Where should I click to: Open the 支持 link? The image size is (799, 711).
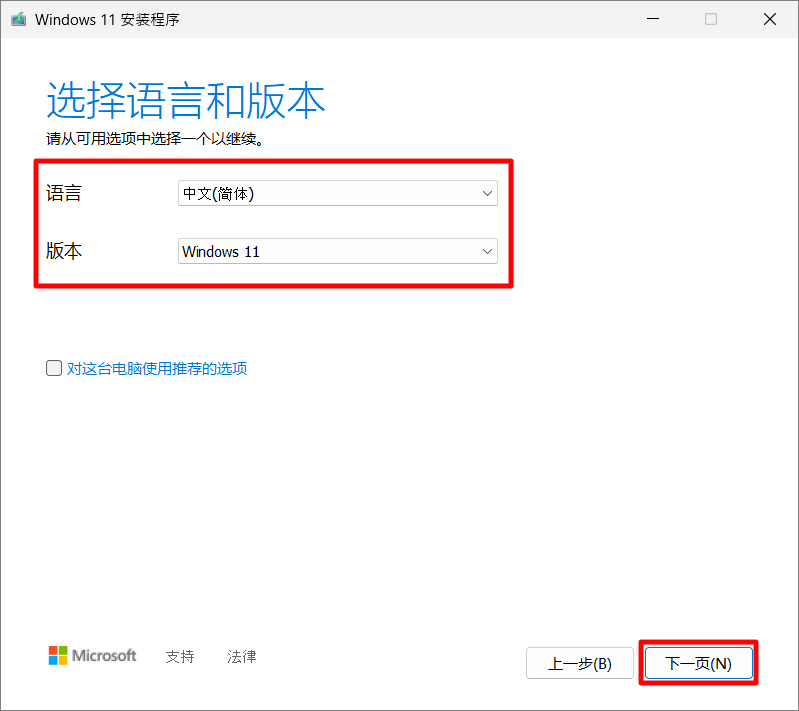pyautogui.click(x=180, y=656)
